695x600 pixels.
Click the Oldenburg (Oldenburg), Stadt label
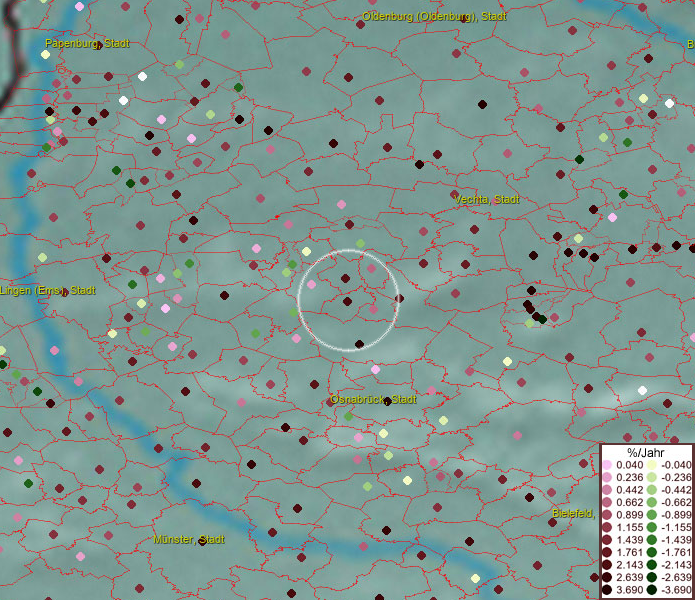pyautogui.click(x=420, y=17)
